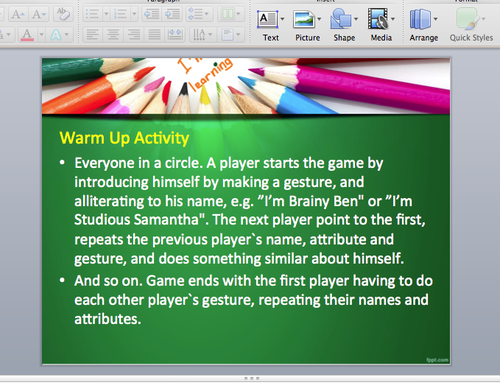Image resolution: width=500 pixels, height=388 pixels.
Task: Open Quick Styles
Action: [471, 24]
